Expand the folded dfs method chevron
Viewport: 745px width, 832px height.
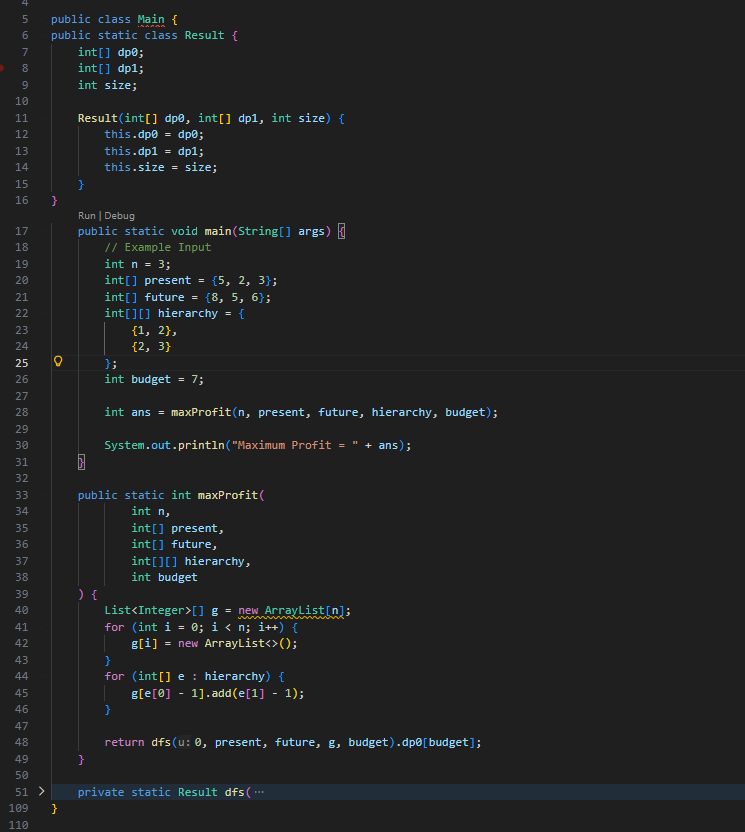(x=41, y=792)
